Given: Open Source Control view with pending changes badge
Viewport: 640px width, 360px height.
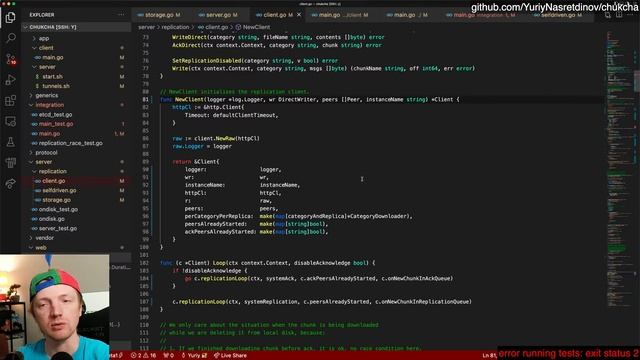Looking at the screenshot, I should tap(11, 59).
